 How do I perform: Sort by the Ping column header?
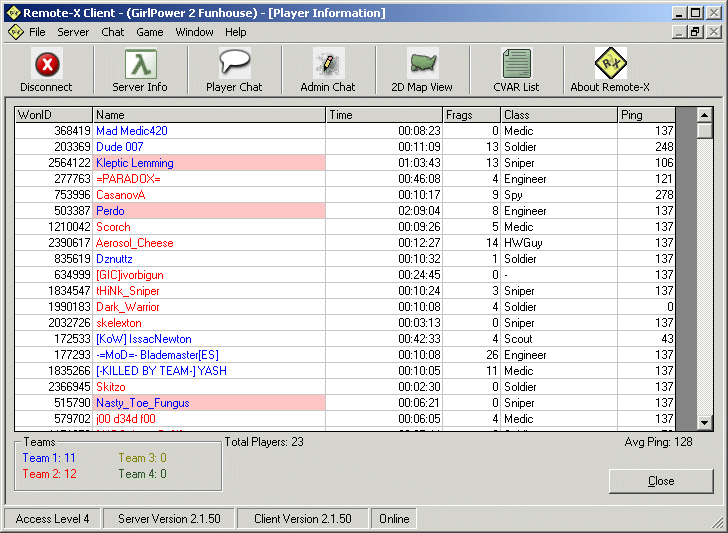coord(646,115)
